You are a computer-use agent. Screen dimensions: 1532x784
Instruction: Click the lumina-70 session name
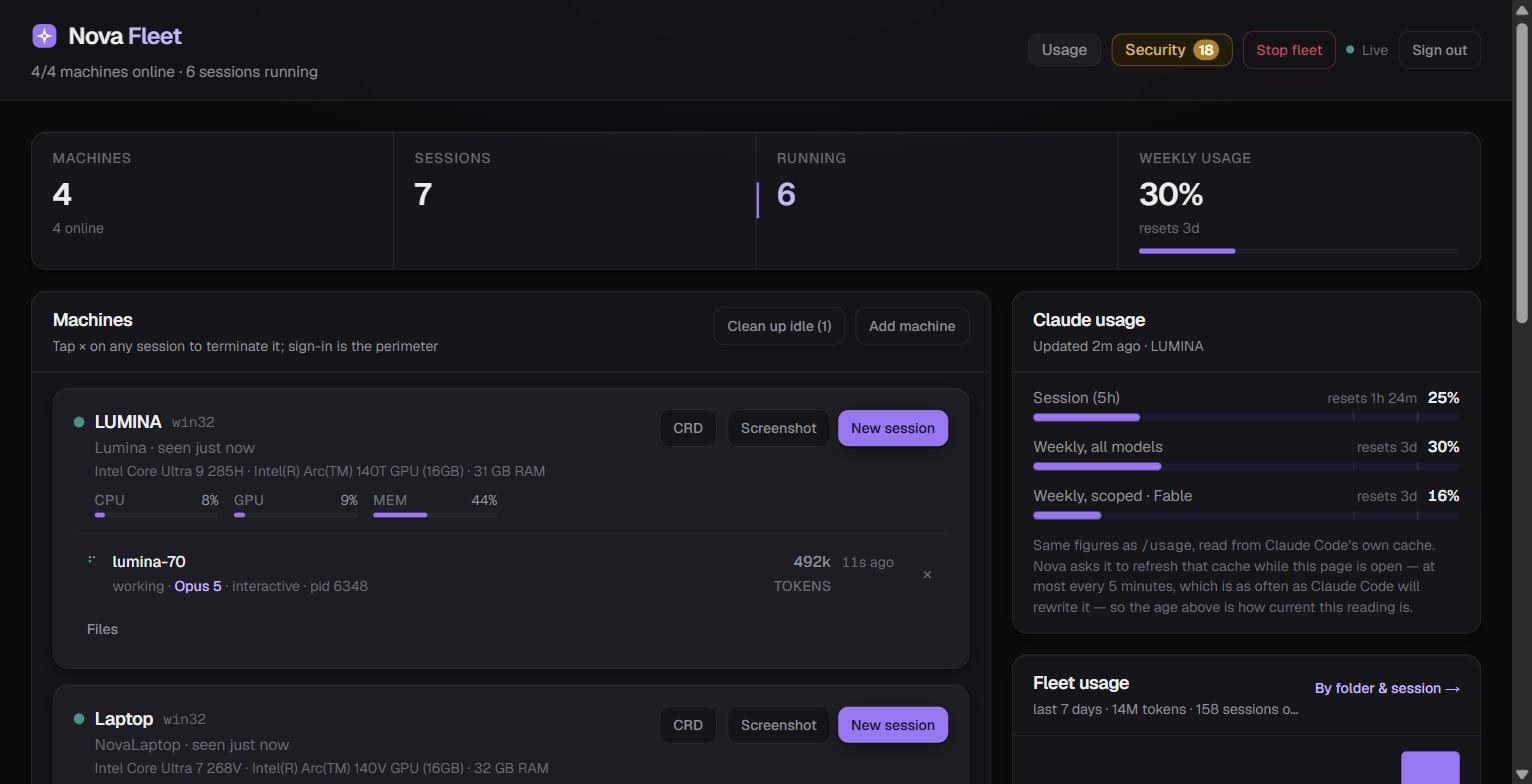click(x=149, y=562)
